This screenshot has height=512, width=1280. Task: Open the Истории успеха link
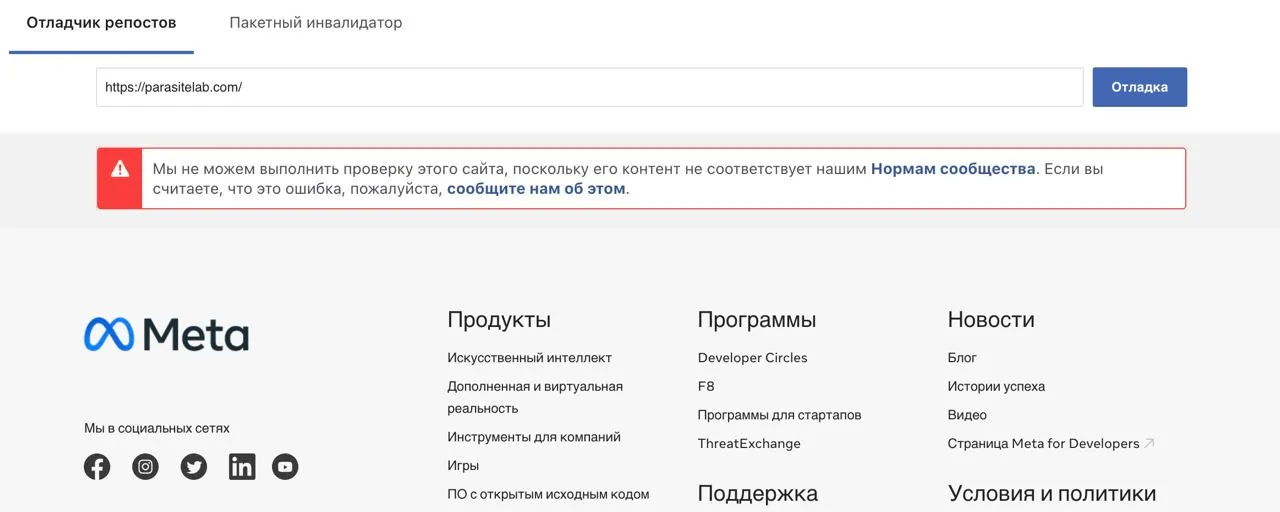(996, 386)
